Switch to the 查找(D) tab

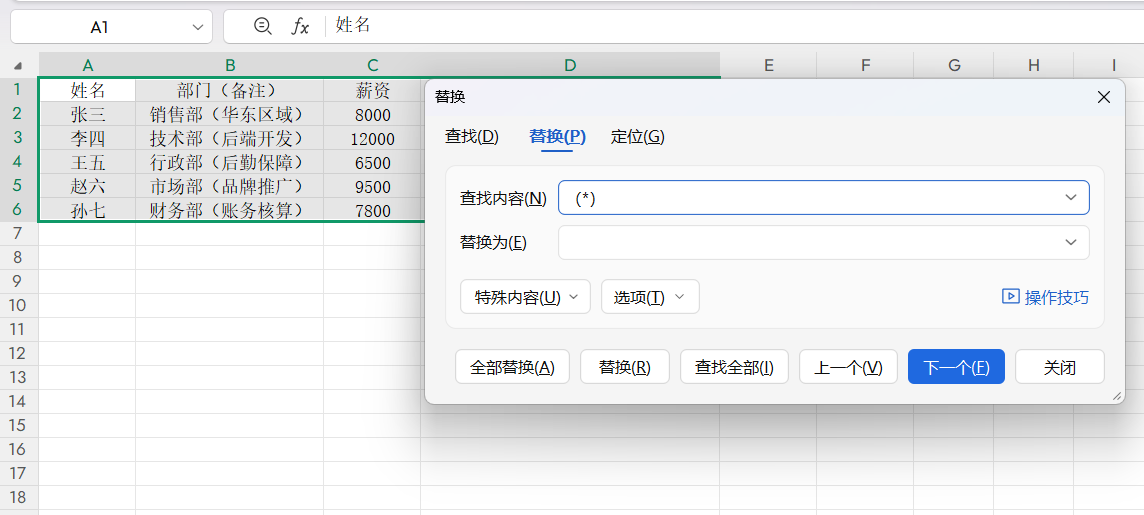tap(472, 137)
